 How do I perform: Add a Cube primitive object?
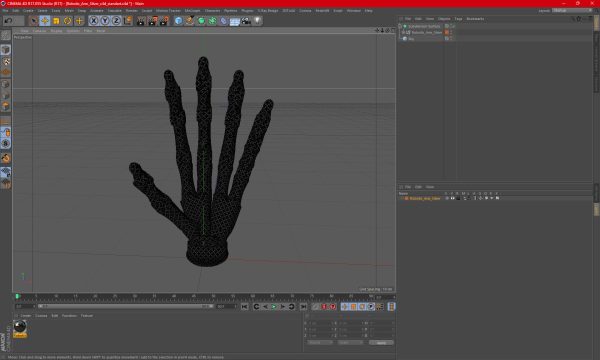click(x=178, y=21)
